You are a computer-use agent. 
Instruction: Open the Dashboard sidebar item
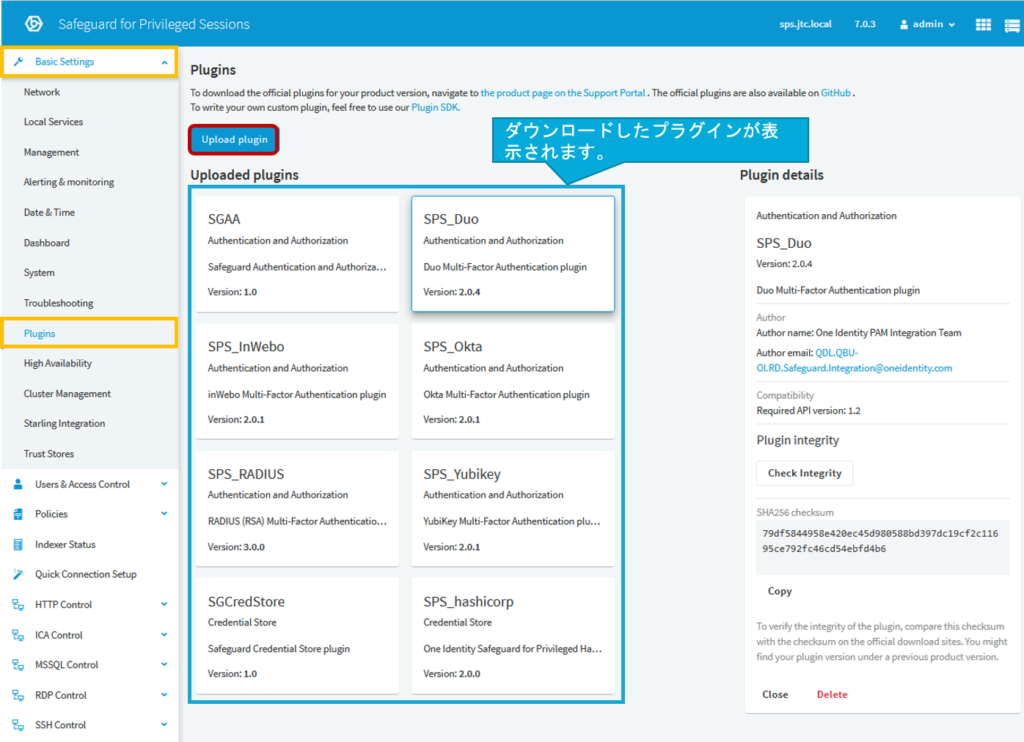46,243
